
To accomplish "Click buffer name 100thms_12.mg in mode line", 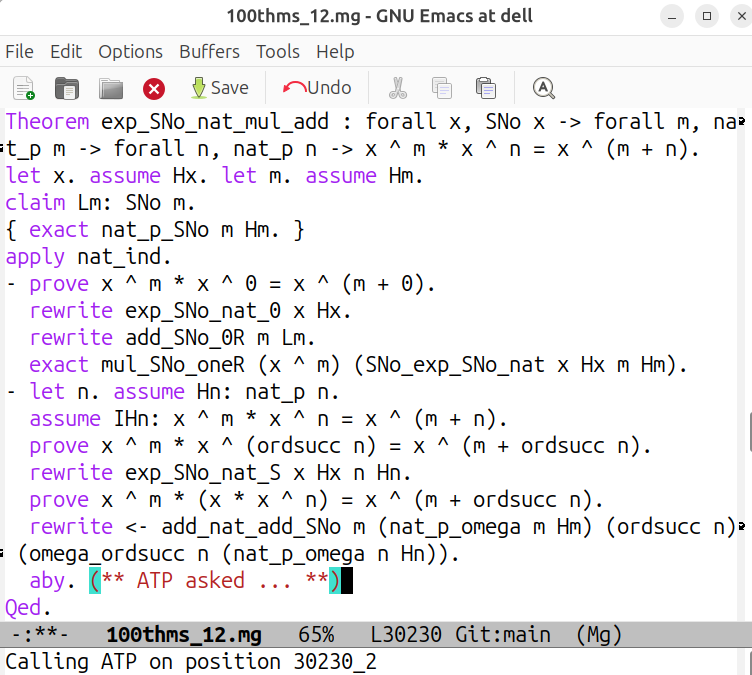I will coord(183,634).
